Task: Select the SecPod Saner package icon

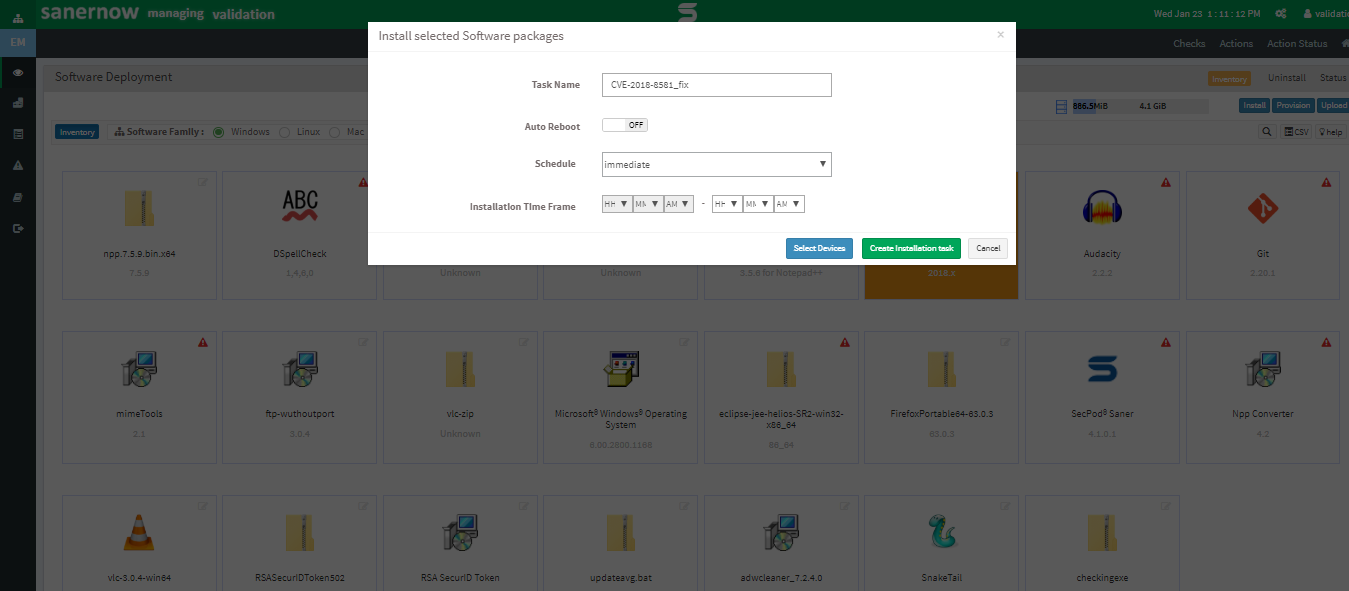Action: tap(1102, 370)
